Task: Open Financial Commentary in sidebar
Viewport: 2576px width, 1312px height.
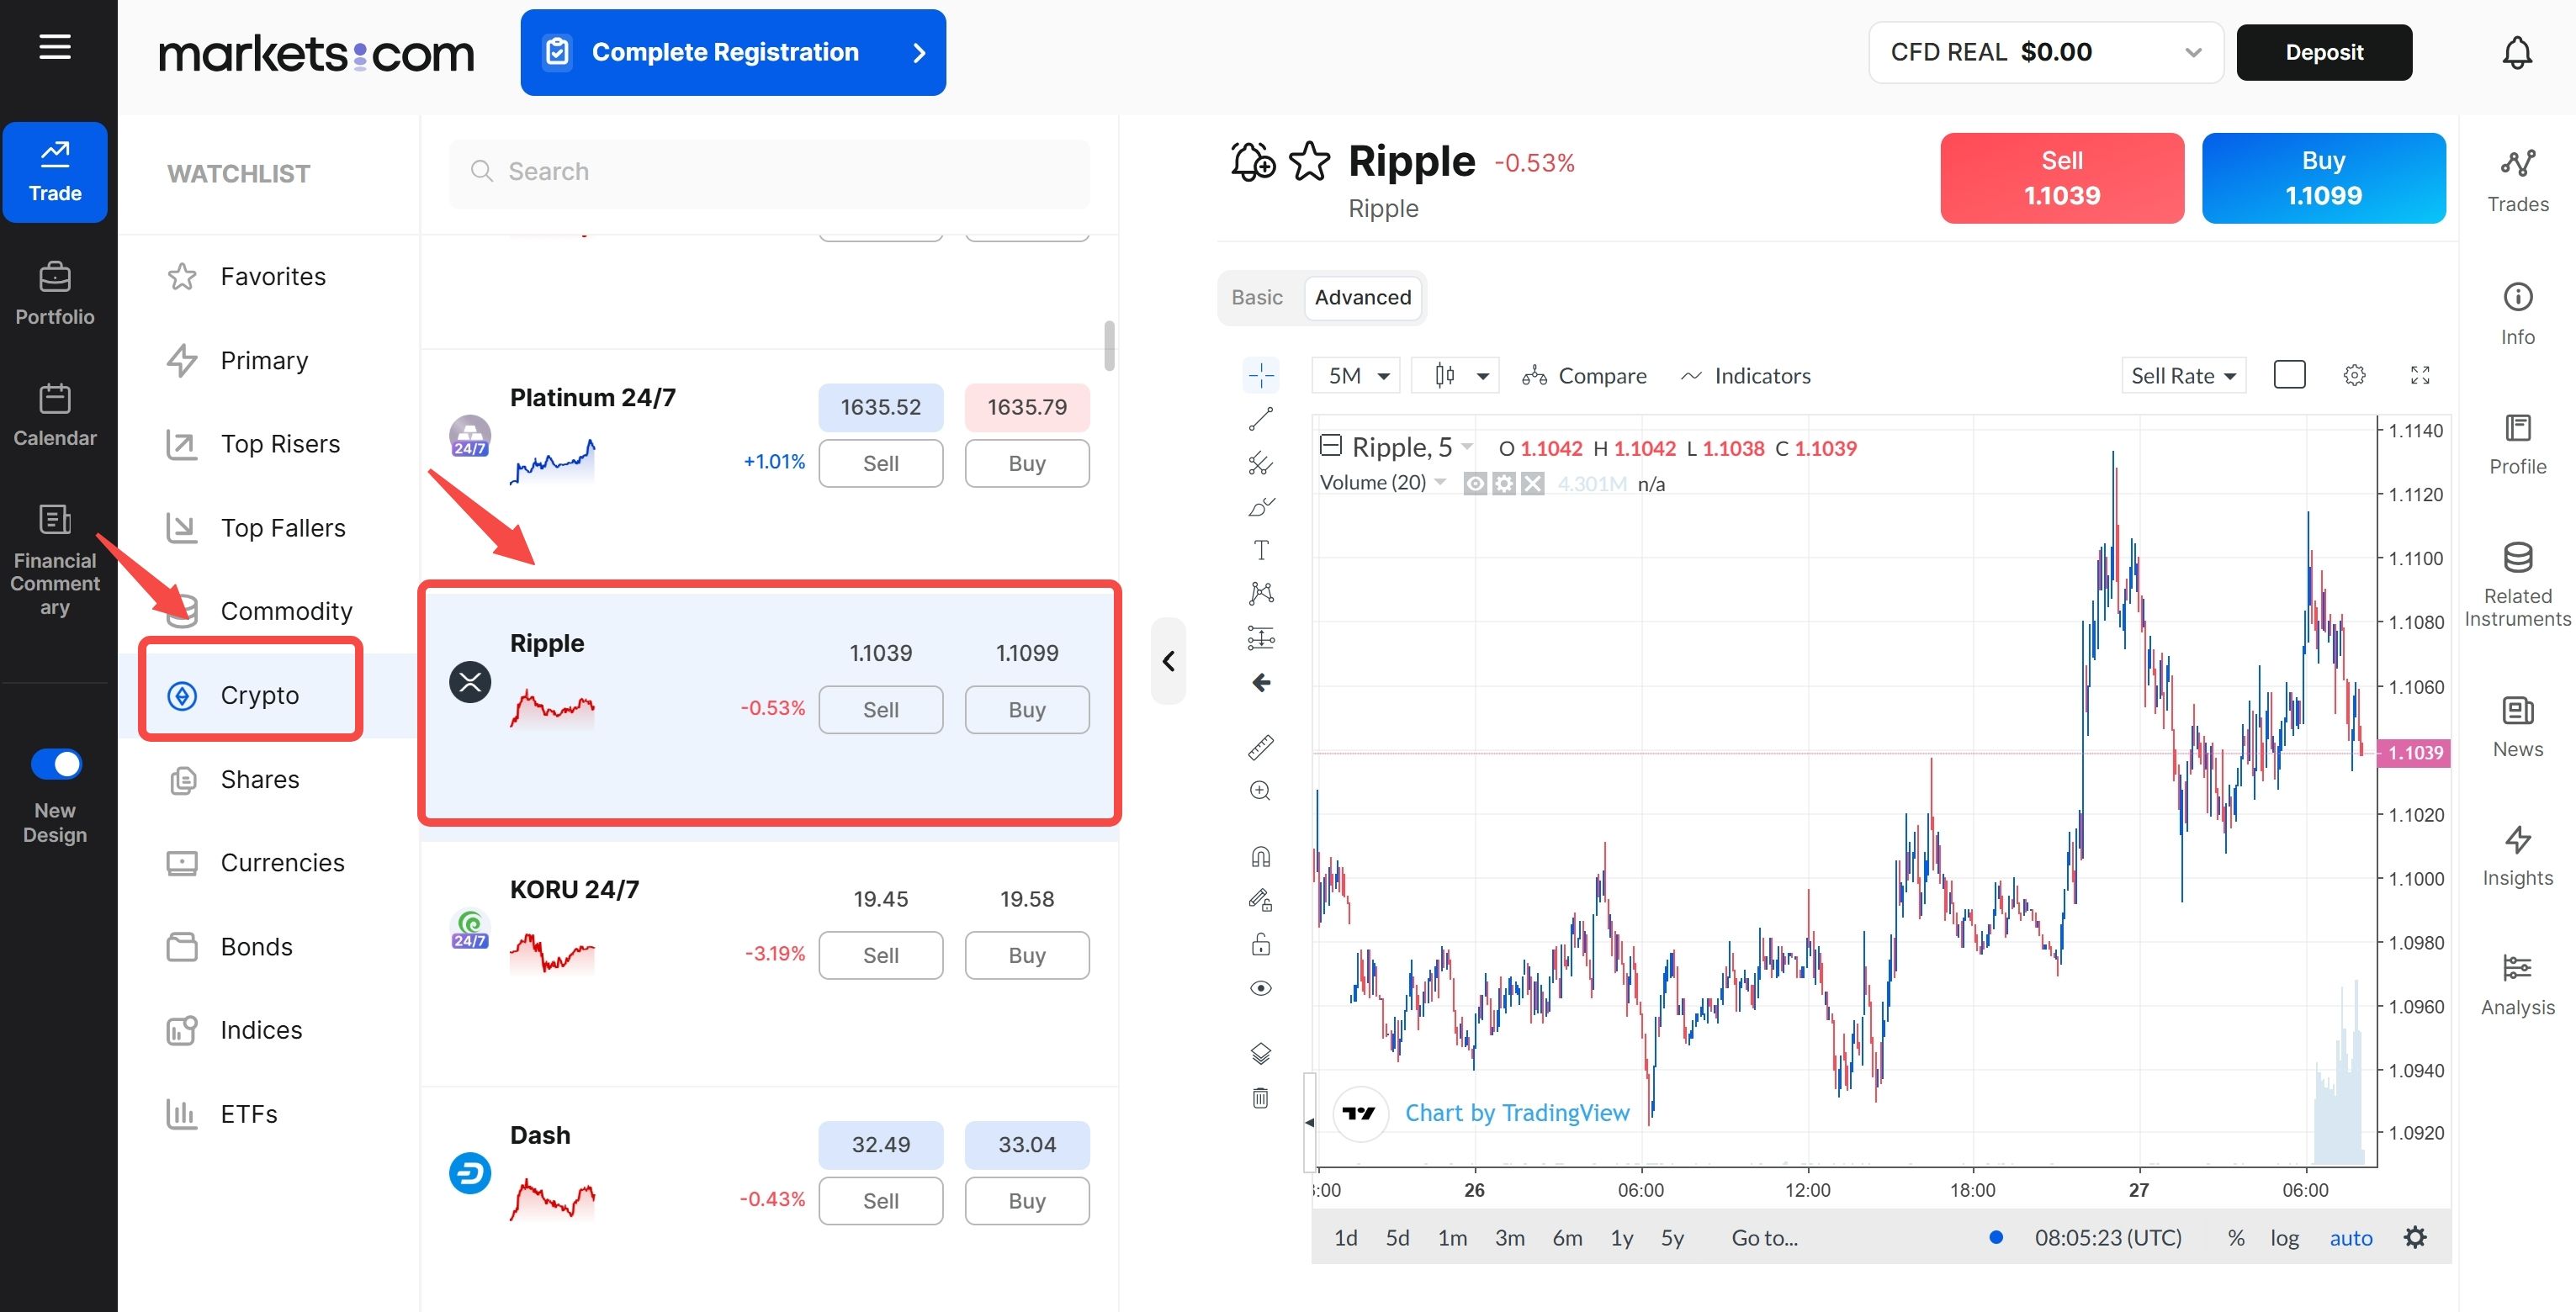Action: click(55, 560)
